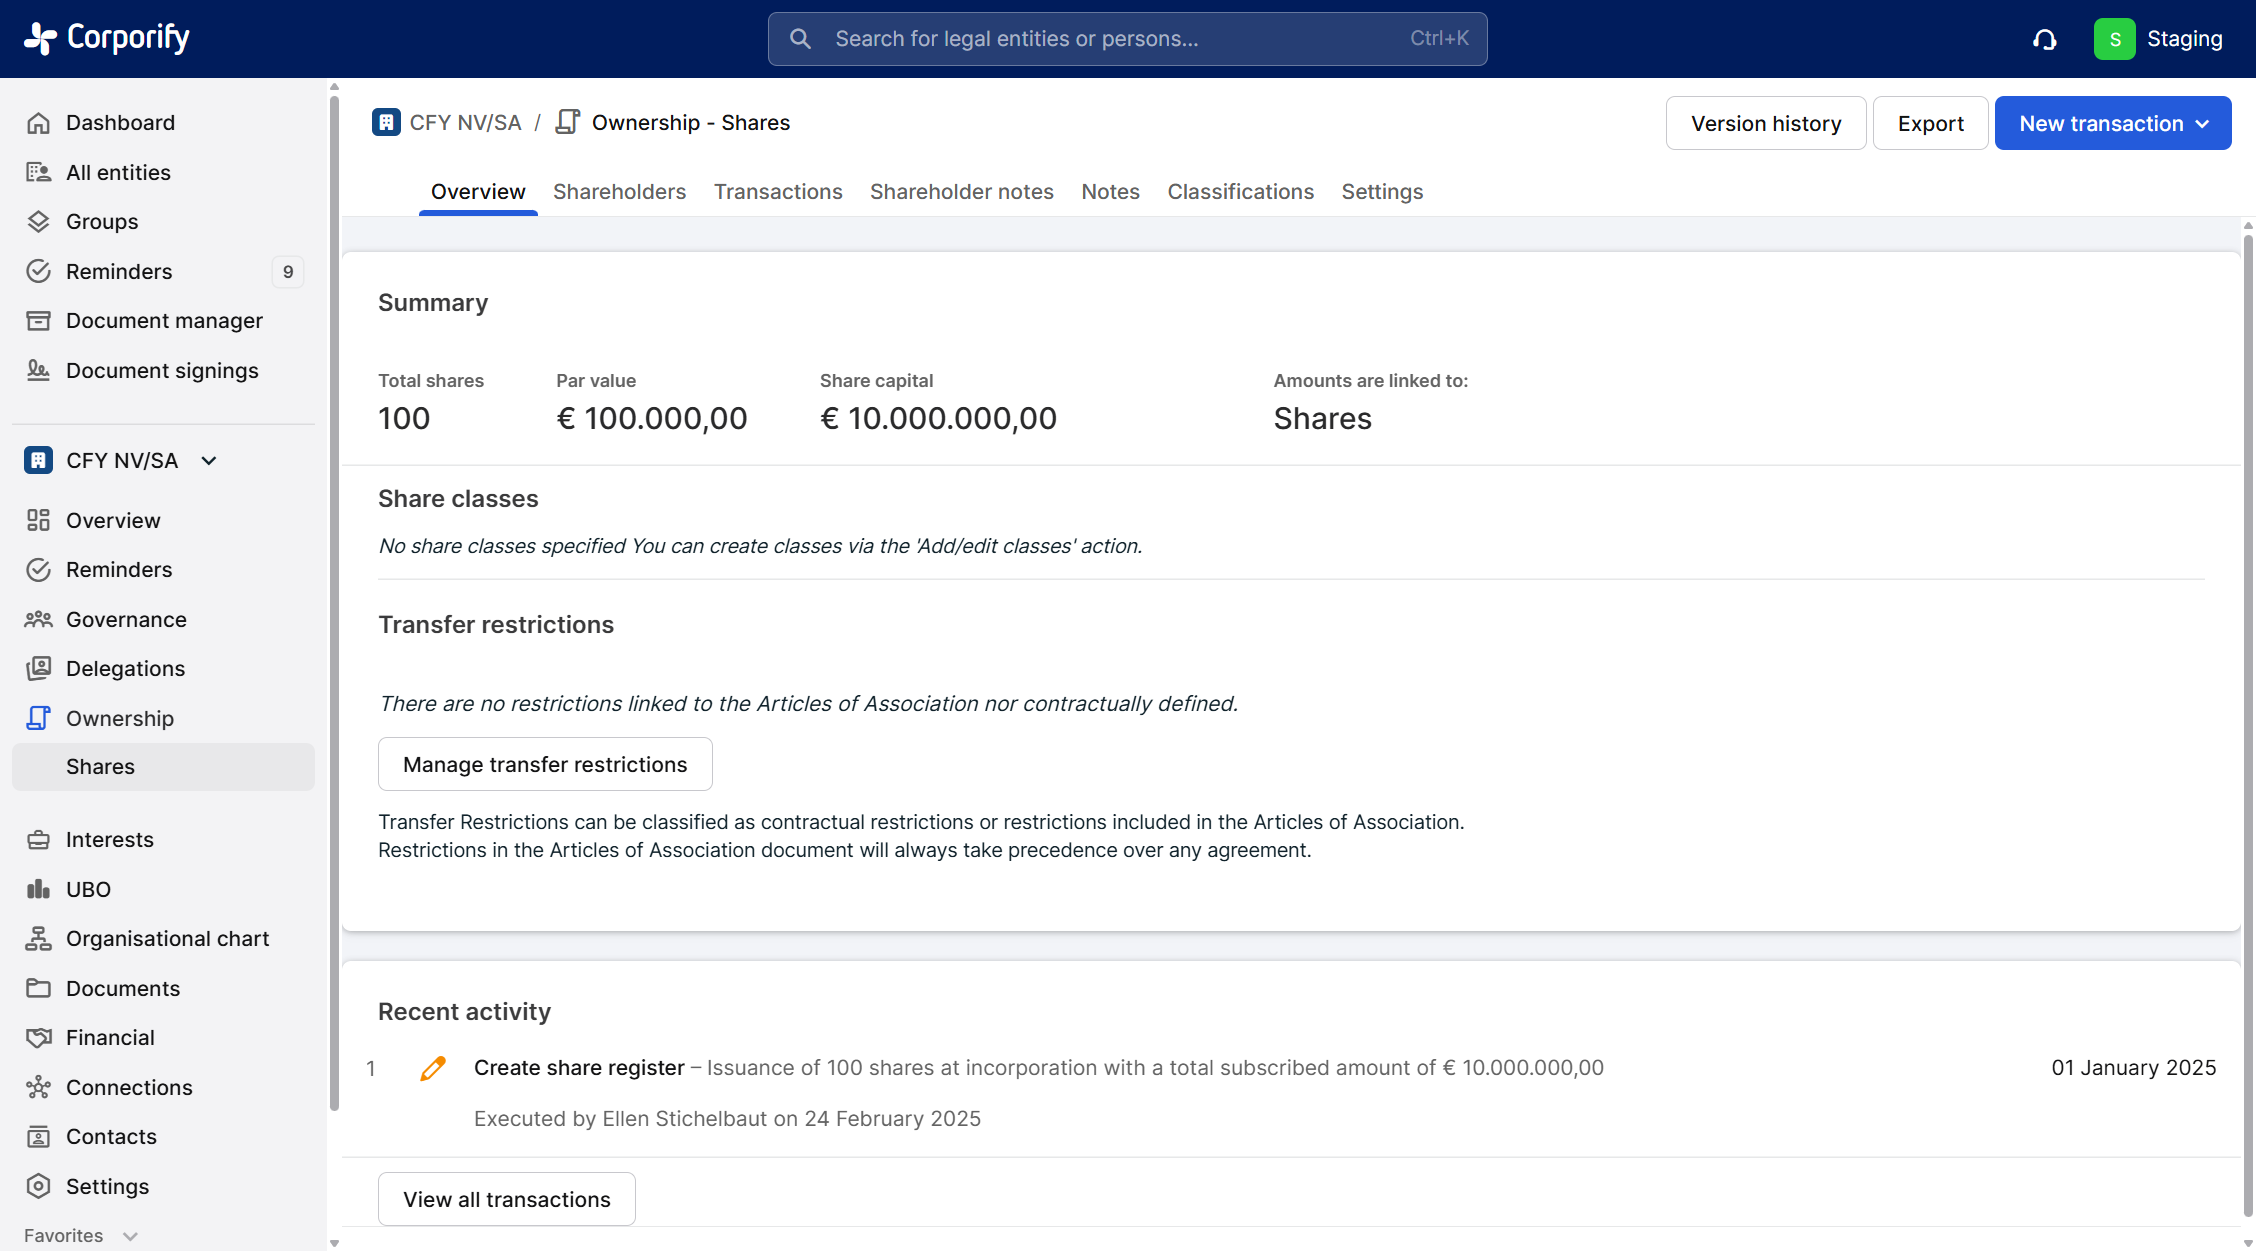The height and width of the screenshot is (1251, 2256).
Task: Click the Connections network icon
Action: point(38,1087)
